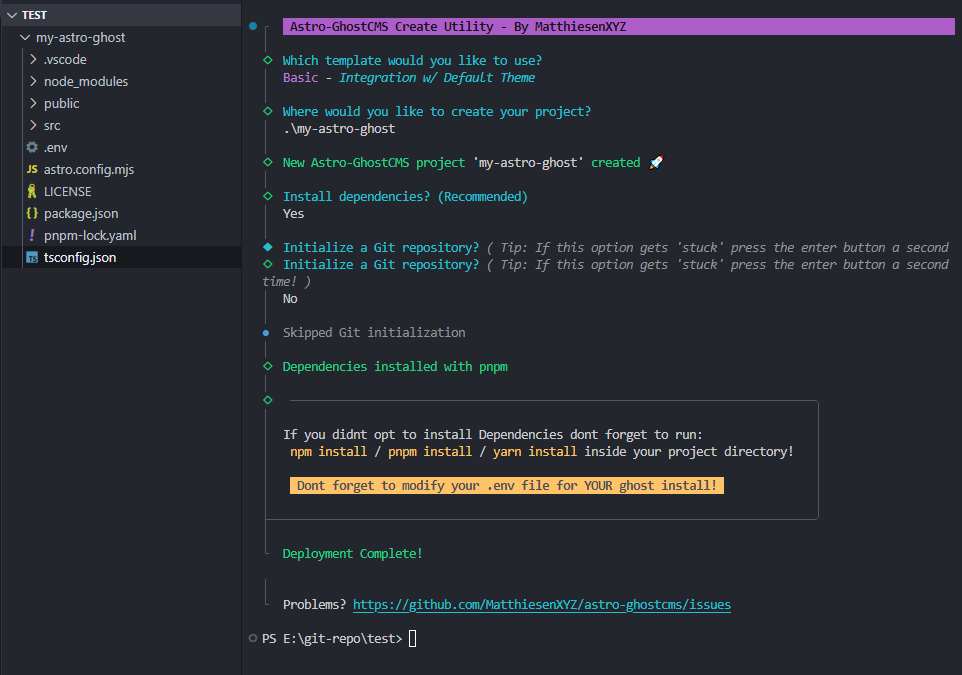Expand the node_modules folder chevron

click(x=33, y=82)
